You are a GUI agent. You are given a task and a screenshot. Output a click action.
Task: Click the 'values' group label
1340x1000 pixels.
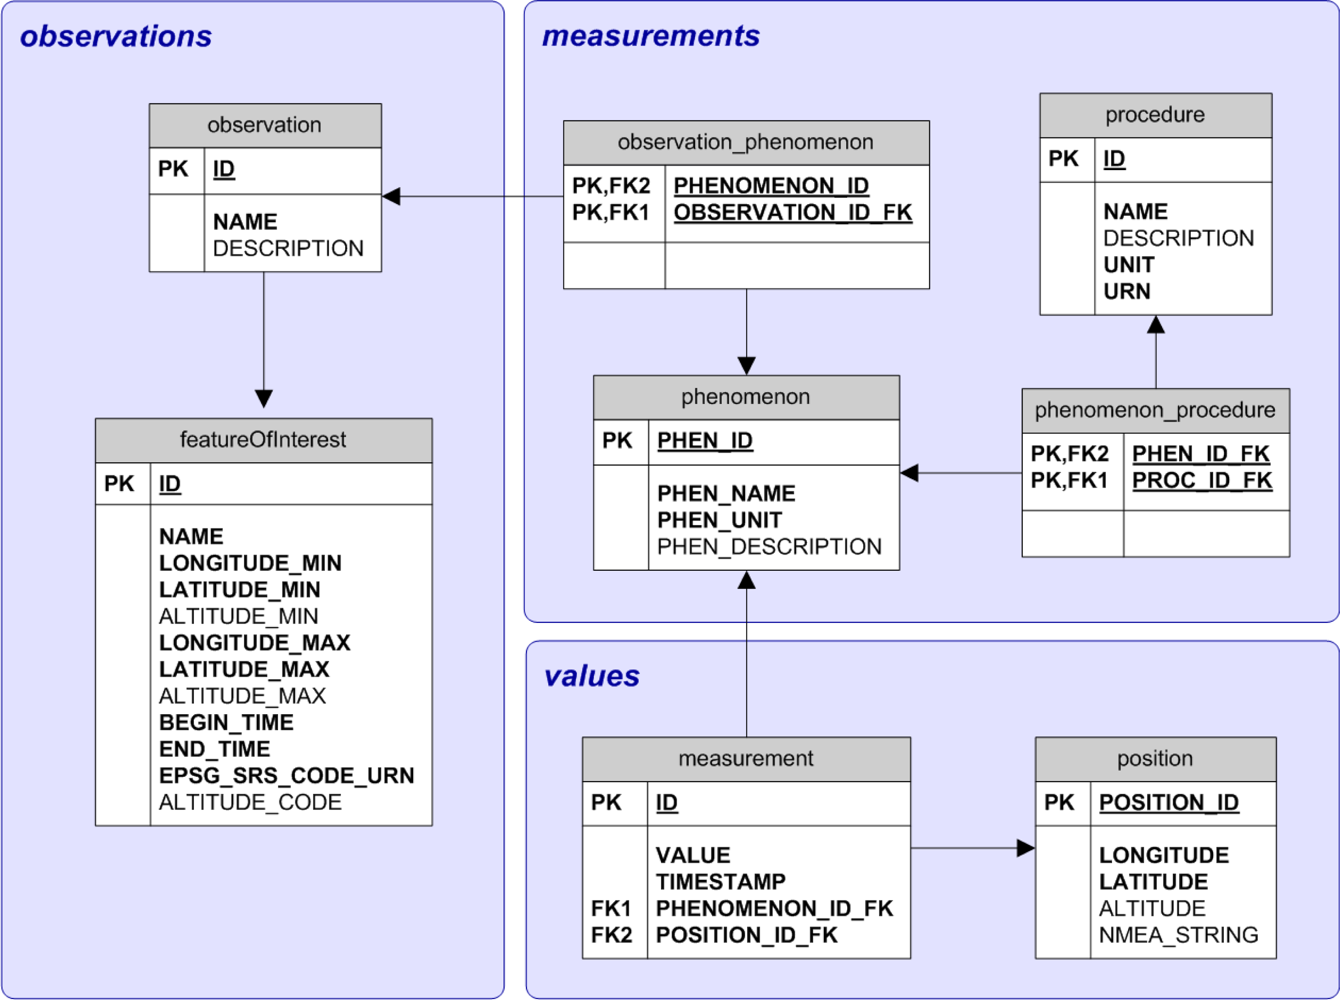coord(592,676)
